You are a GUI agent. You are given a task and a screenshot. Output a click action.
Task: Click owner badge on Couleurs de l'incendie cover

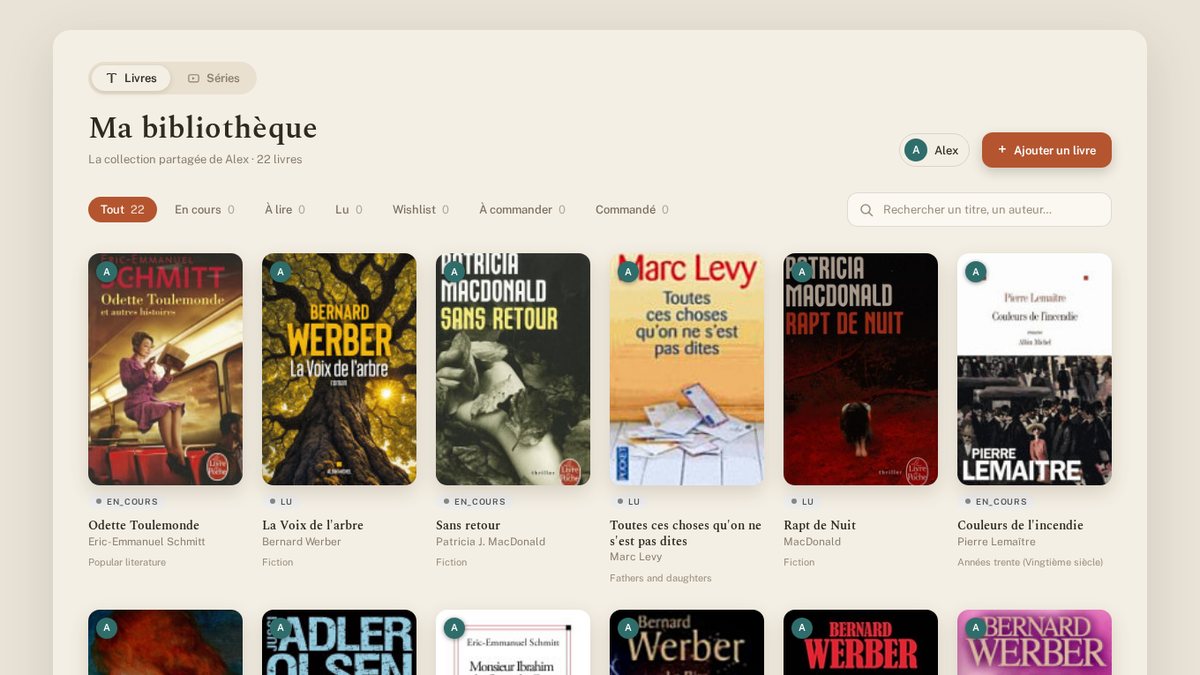[976, 272]
